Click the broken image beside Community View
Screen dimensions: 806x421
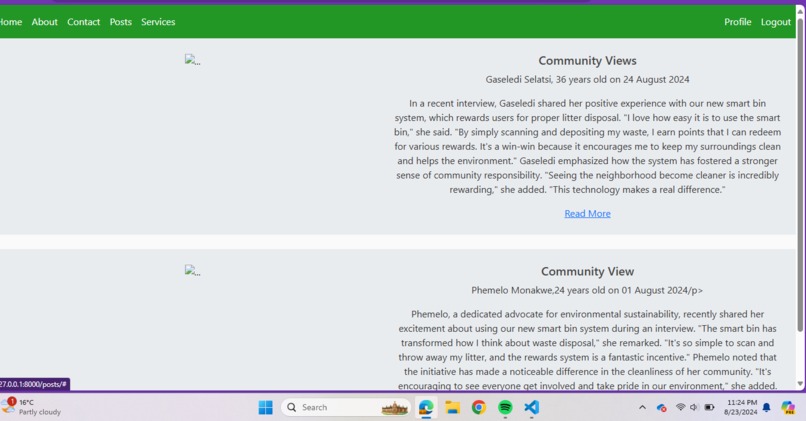pos(192,271)
